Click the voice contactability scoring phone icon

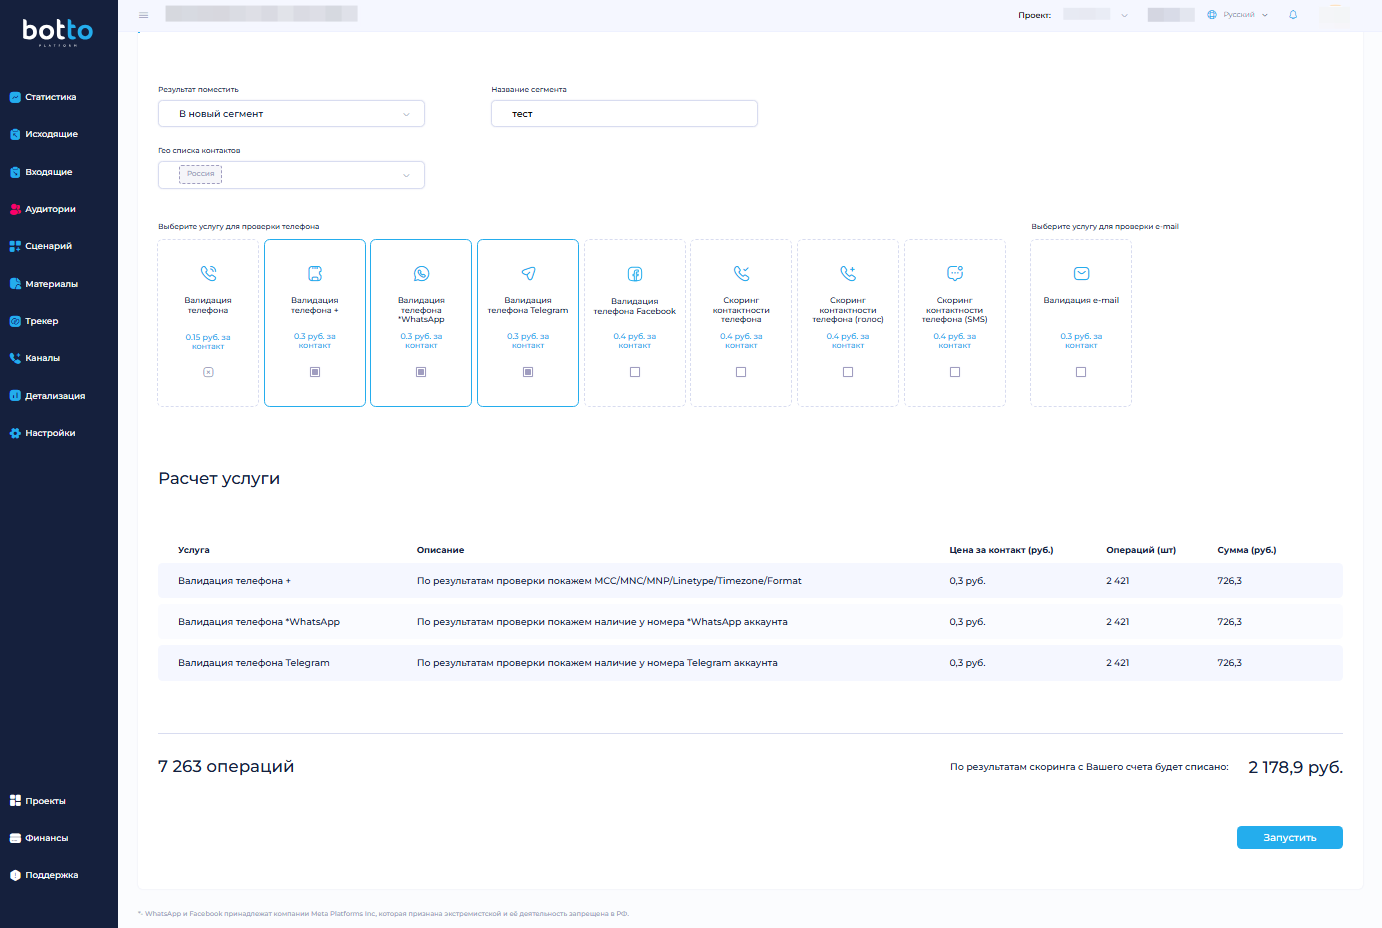click(x=848, y=273)
